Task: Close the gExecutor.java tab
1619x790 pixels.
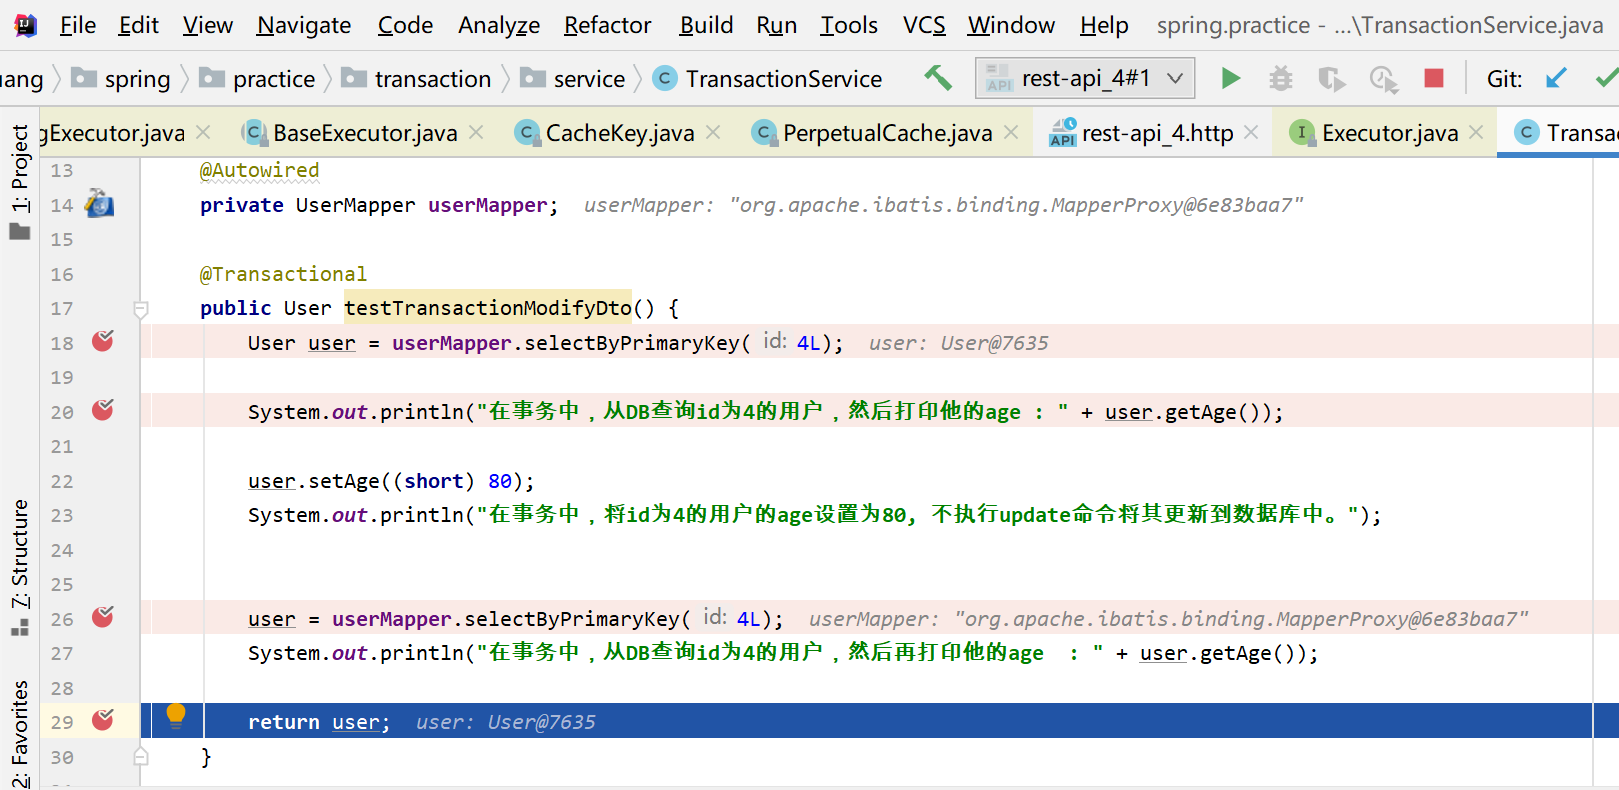Action: click(x=204, y=132)
